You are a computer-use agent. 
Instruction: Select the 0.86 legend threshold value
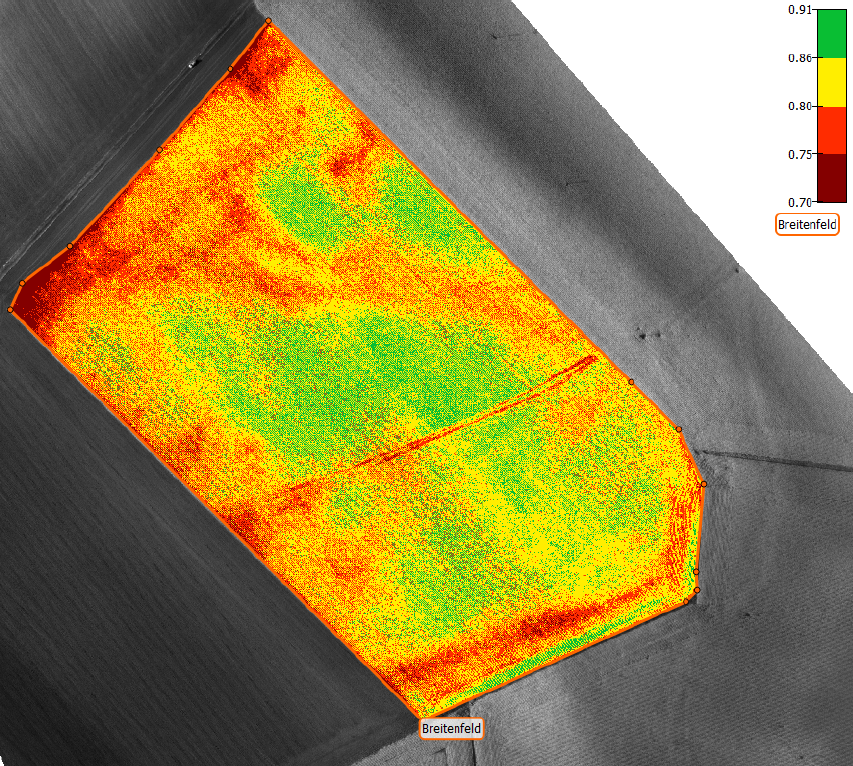coord(798,58)
